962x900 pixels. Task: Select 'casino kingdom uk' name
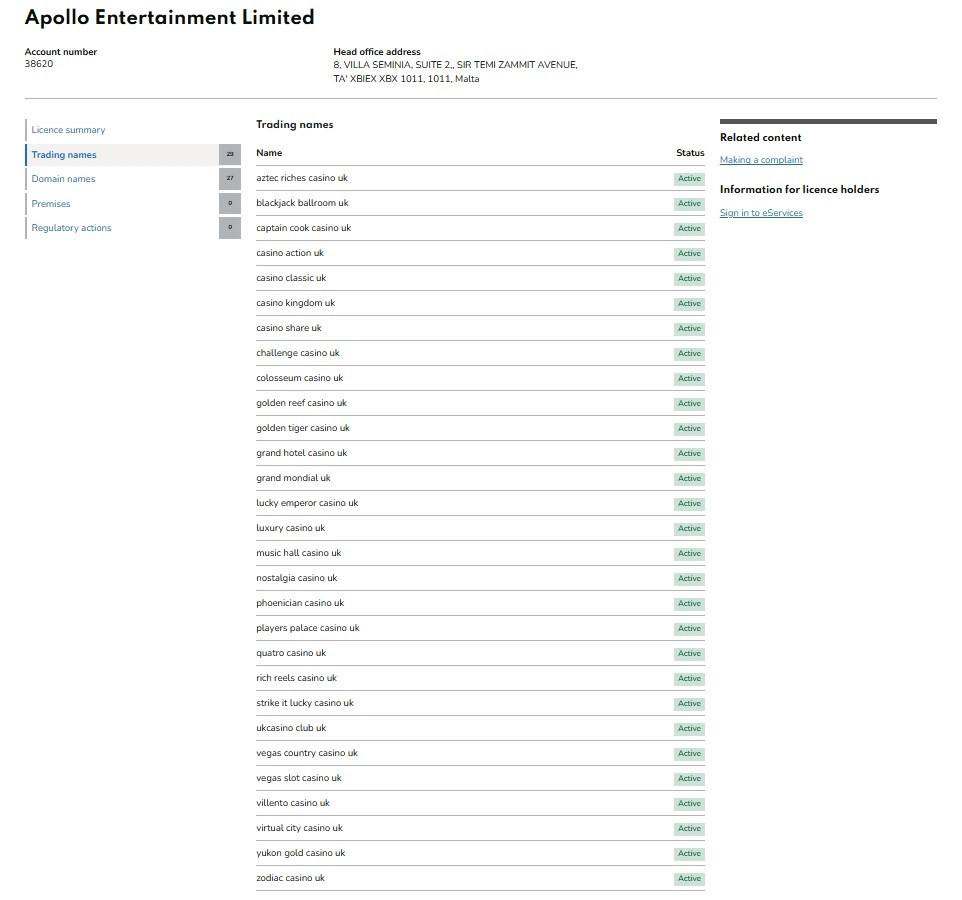pos(296,303)
